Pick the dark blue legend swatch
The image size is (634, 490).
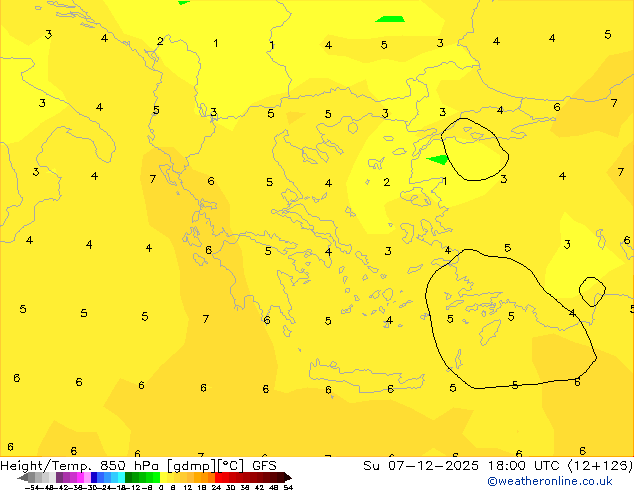[94, 477]
